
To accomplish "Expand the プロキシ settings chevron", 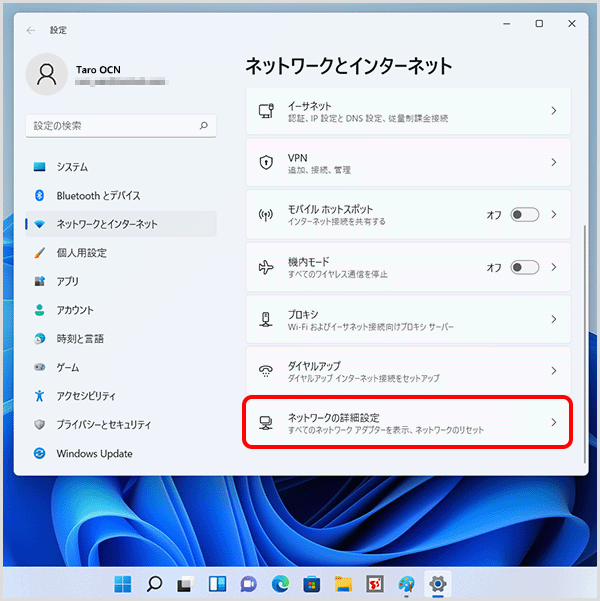I will [x=554, y=319].
